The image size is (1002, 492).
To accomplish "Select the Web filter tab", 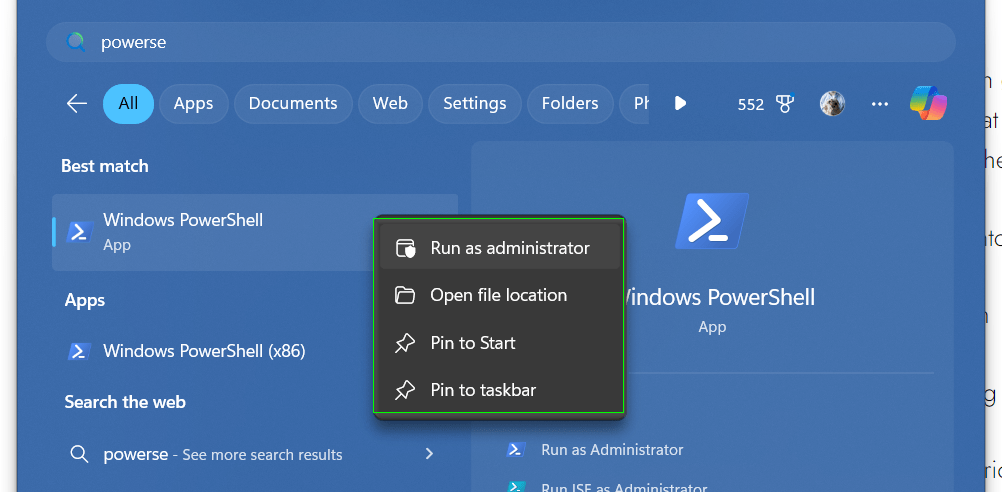I will point(390,103).
